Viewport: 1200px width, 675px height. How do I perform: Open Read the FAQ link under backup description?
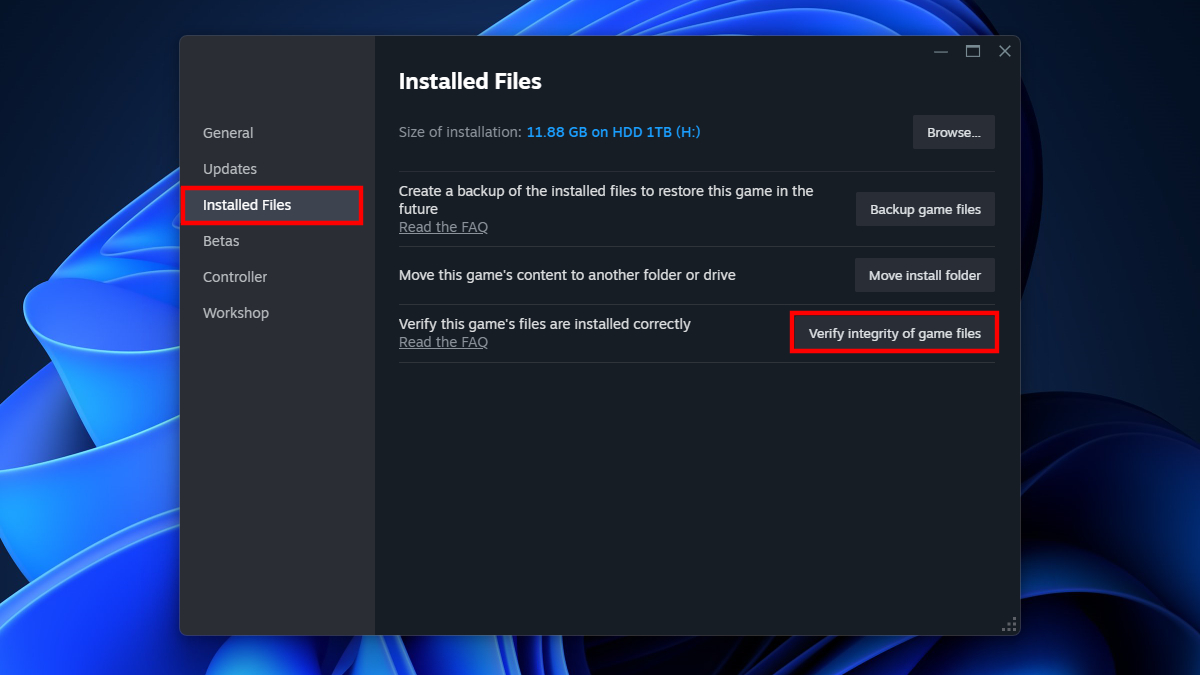[443, 227]
